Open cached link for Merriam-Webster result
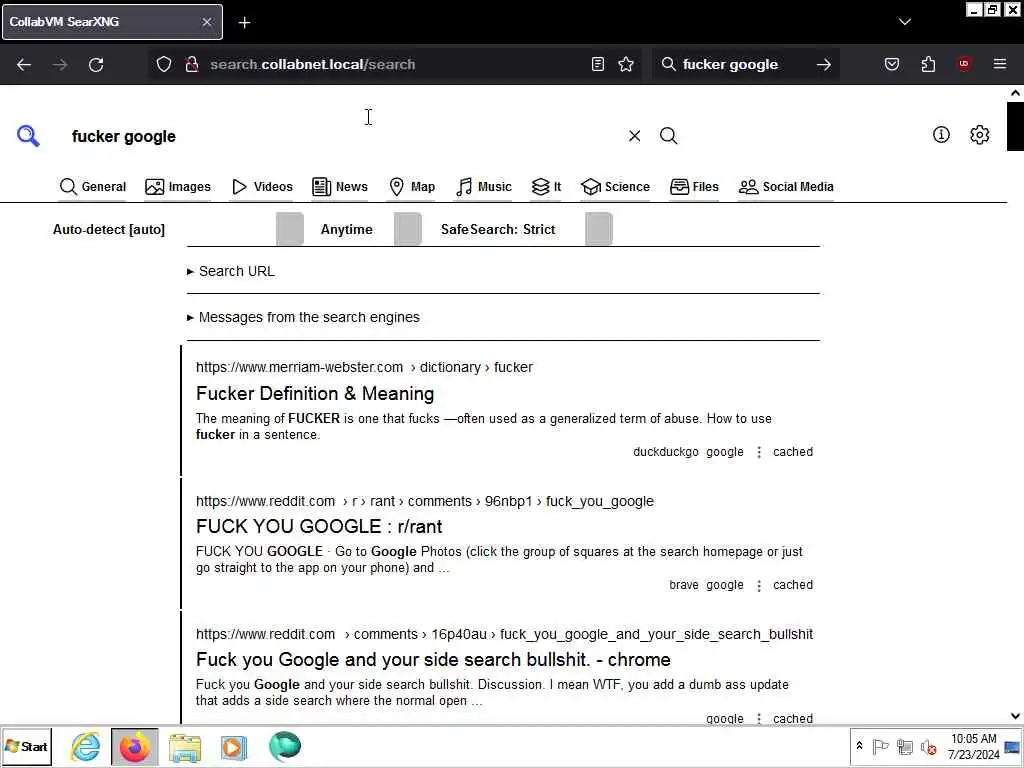This screenshot has width=1024, height=768. click(793, 452)
